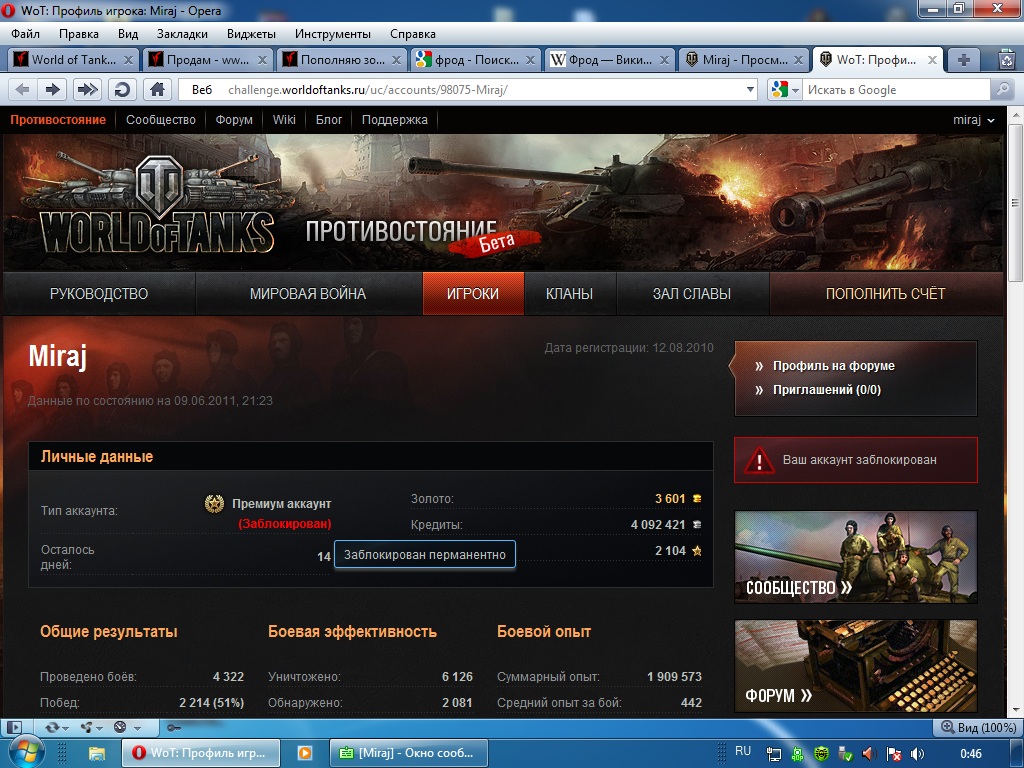The height and width of the screenshot is (768, 1024).
Task: Expand the miraj user menu
Action: pyautogui.click(x=973, y=120)
